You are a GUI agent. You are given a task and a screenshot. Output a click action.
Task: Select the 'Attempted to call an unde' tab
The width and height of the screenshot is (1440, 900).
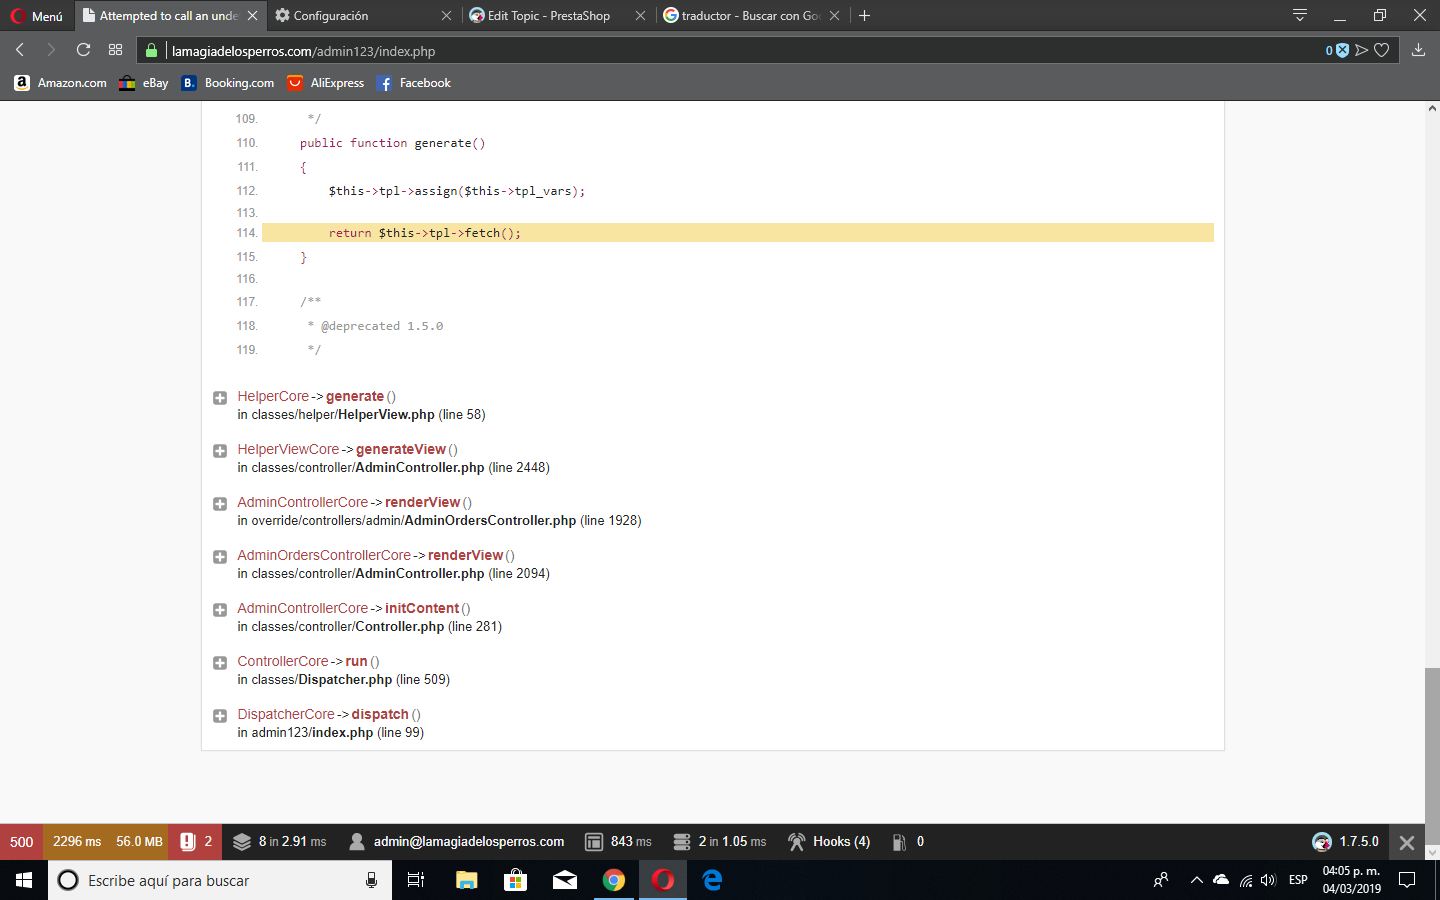pos(169,16)
